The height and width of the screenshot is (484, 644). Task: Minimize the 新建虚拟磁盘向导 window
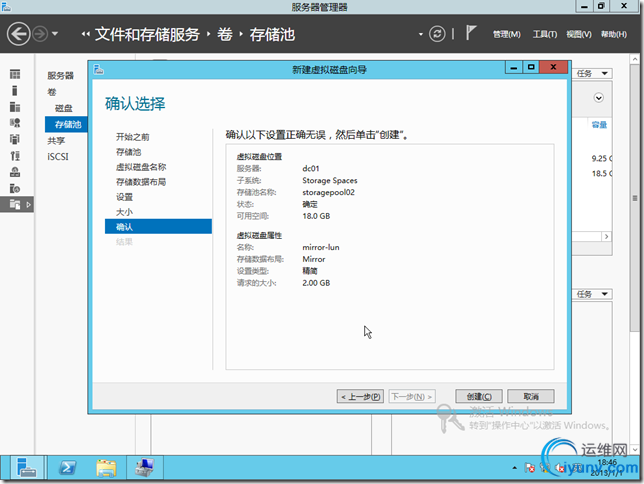[x=514, y=67]
